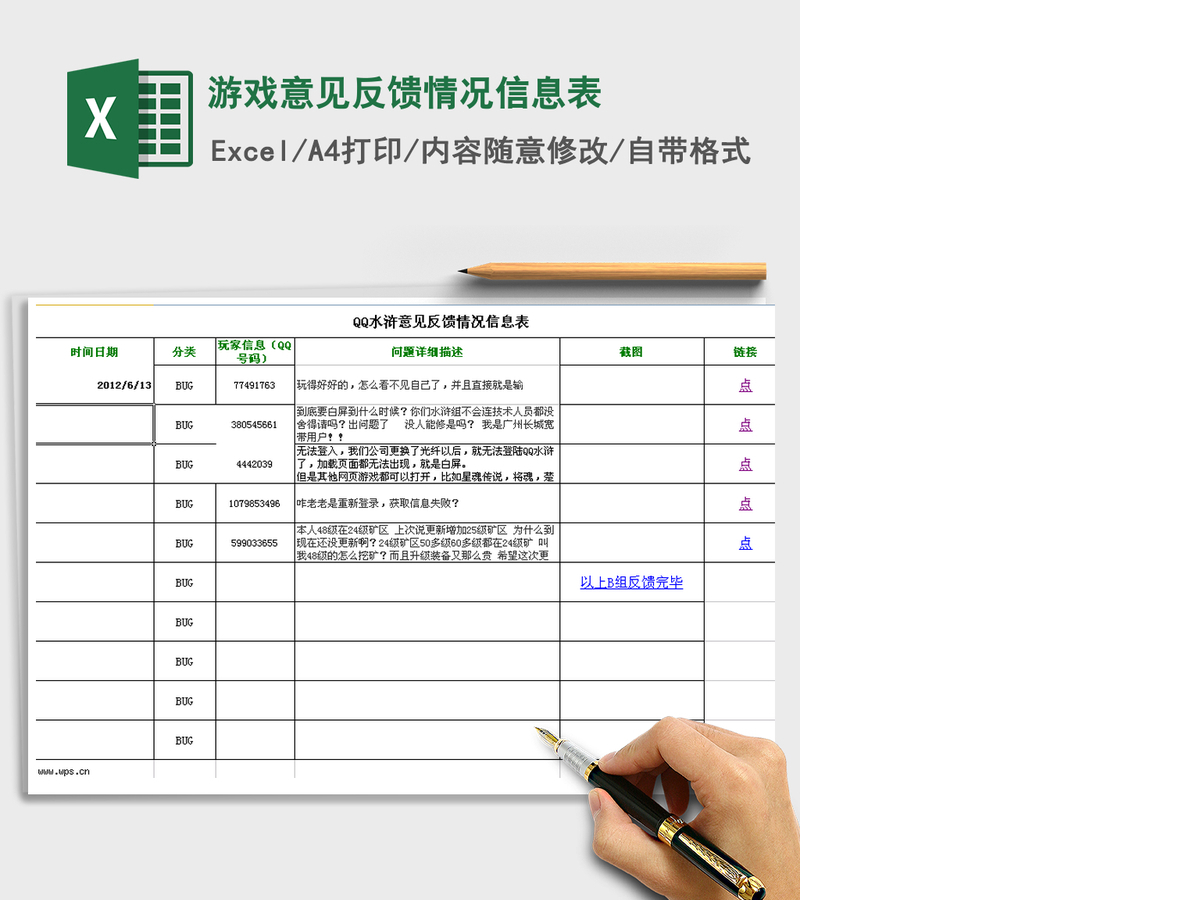1200x900 pixels.
Task: Click the 问题详细描述 column header
Action: tap(427, 352)
